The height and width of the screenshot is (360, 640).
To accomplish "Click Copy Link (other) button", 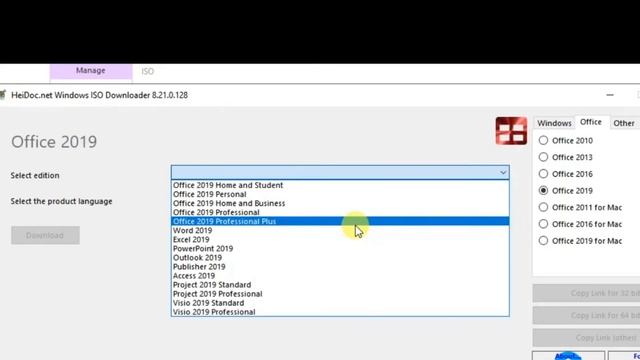I will tap(586, 338).
